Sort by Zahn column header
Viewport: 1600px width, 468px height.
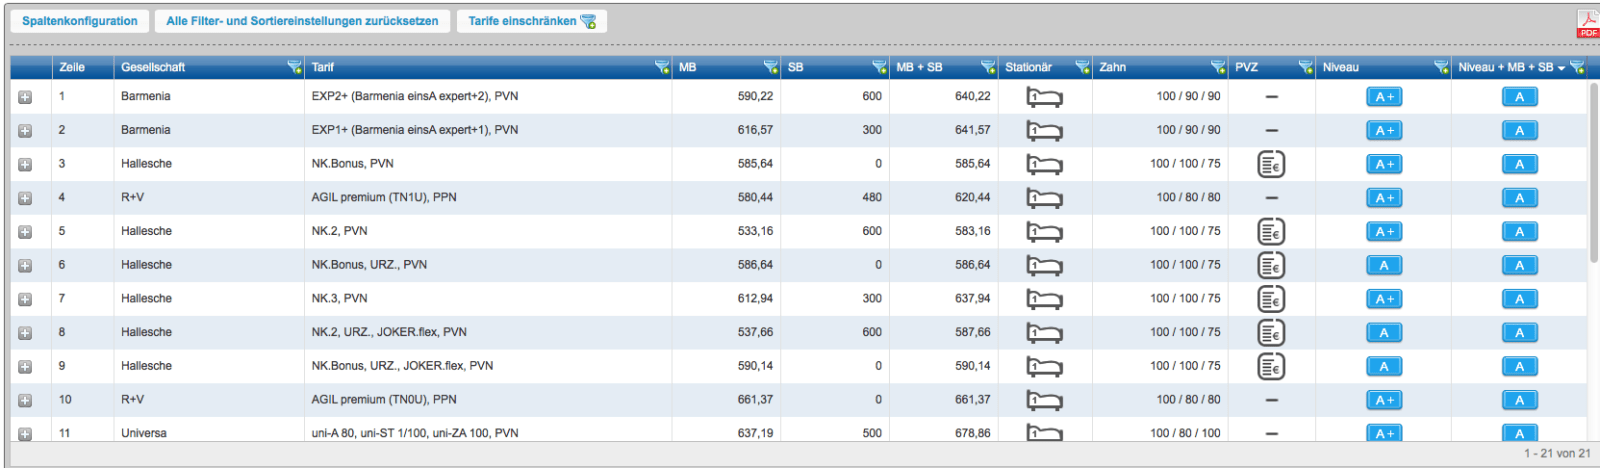click(1112, 67)
